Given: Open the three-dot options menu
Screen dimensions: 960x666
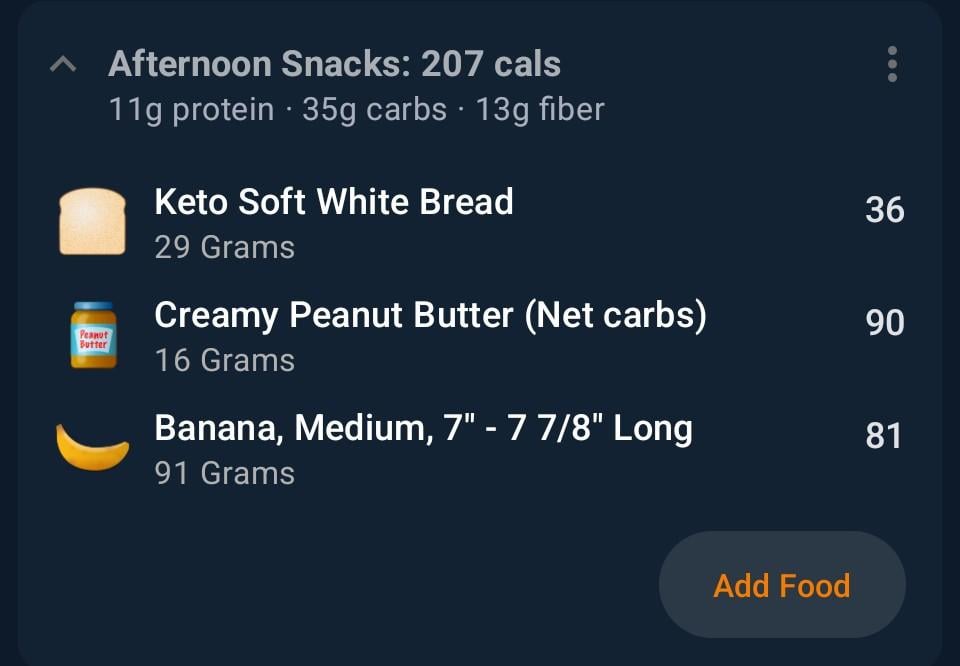Looking at the screenshot, I should [x=891, y=65].
